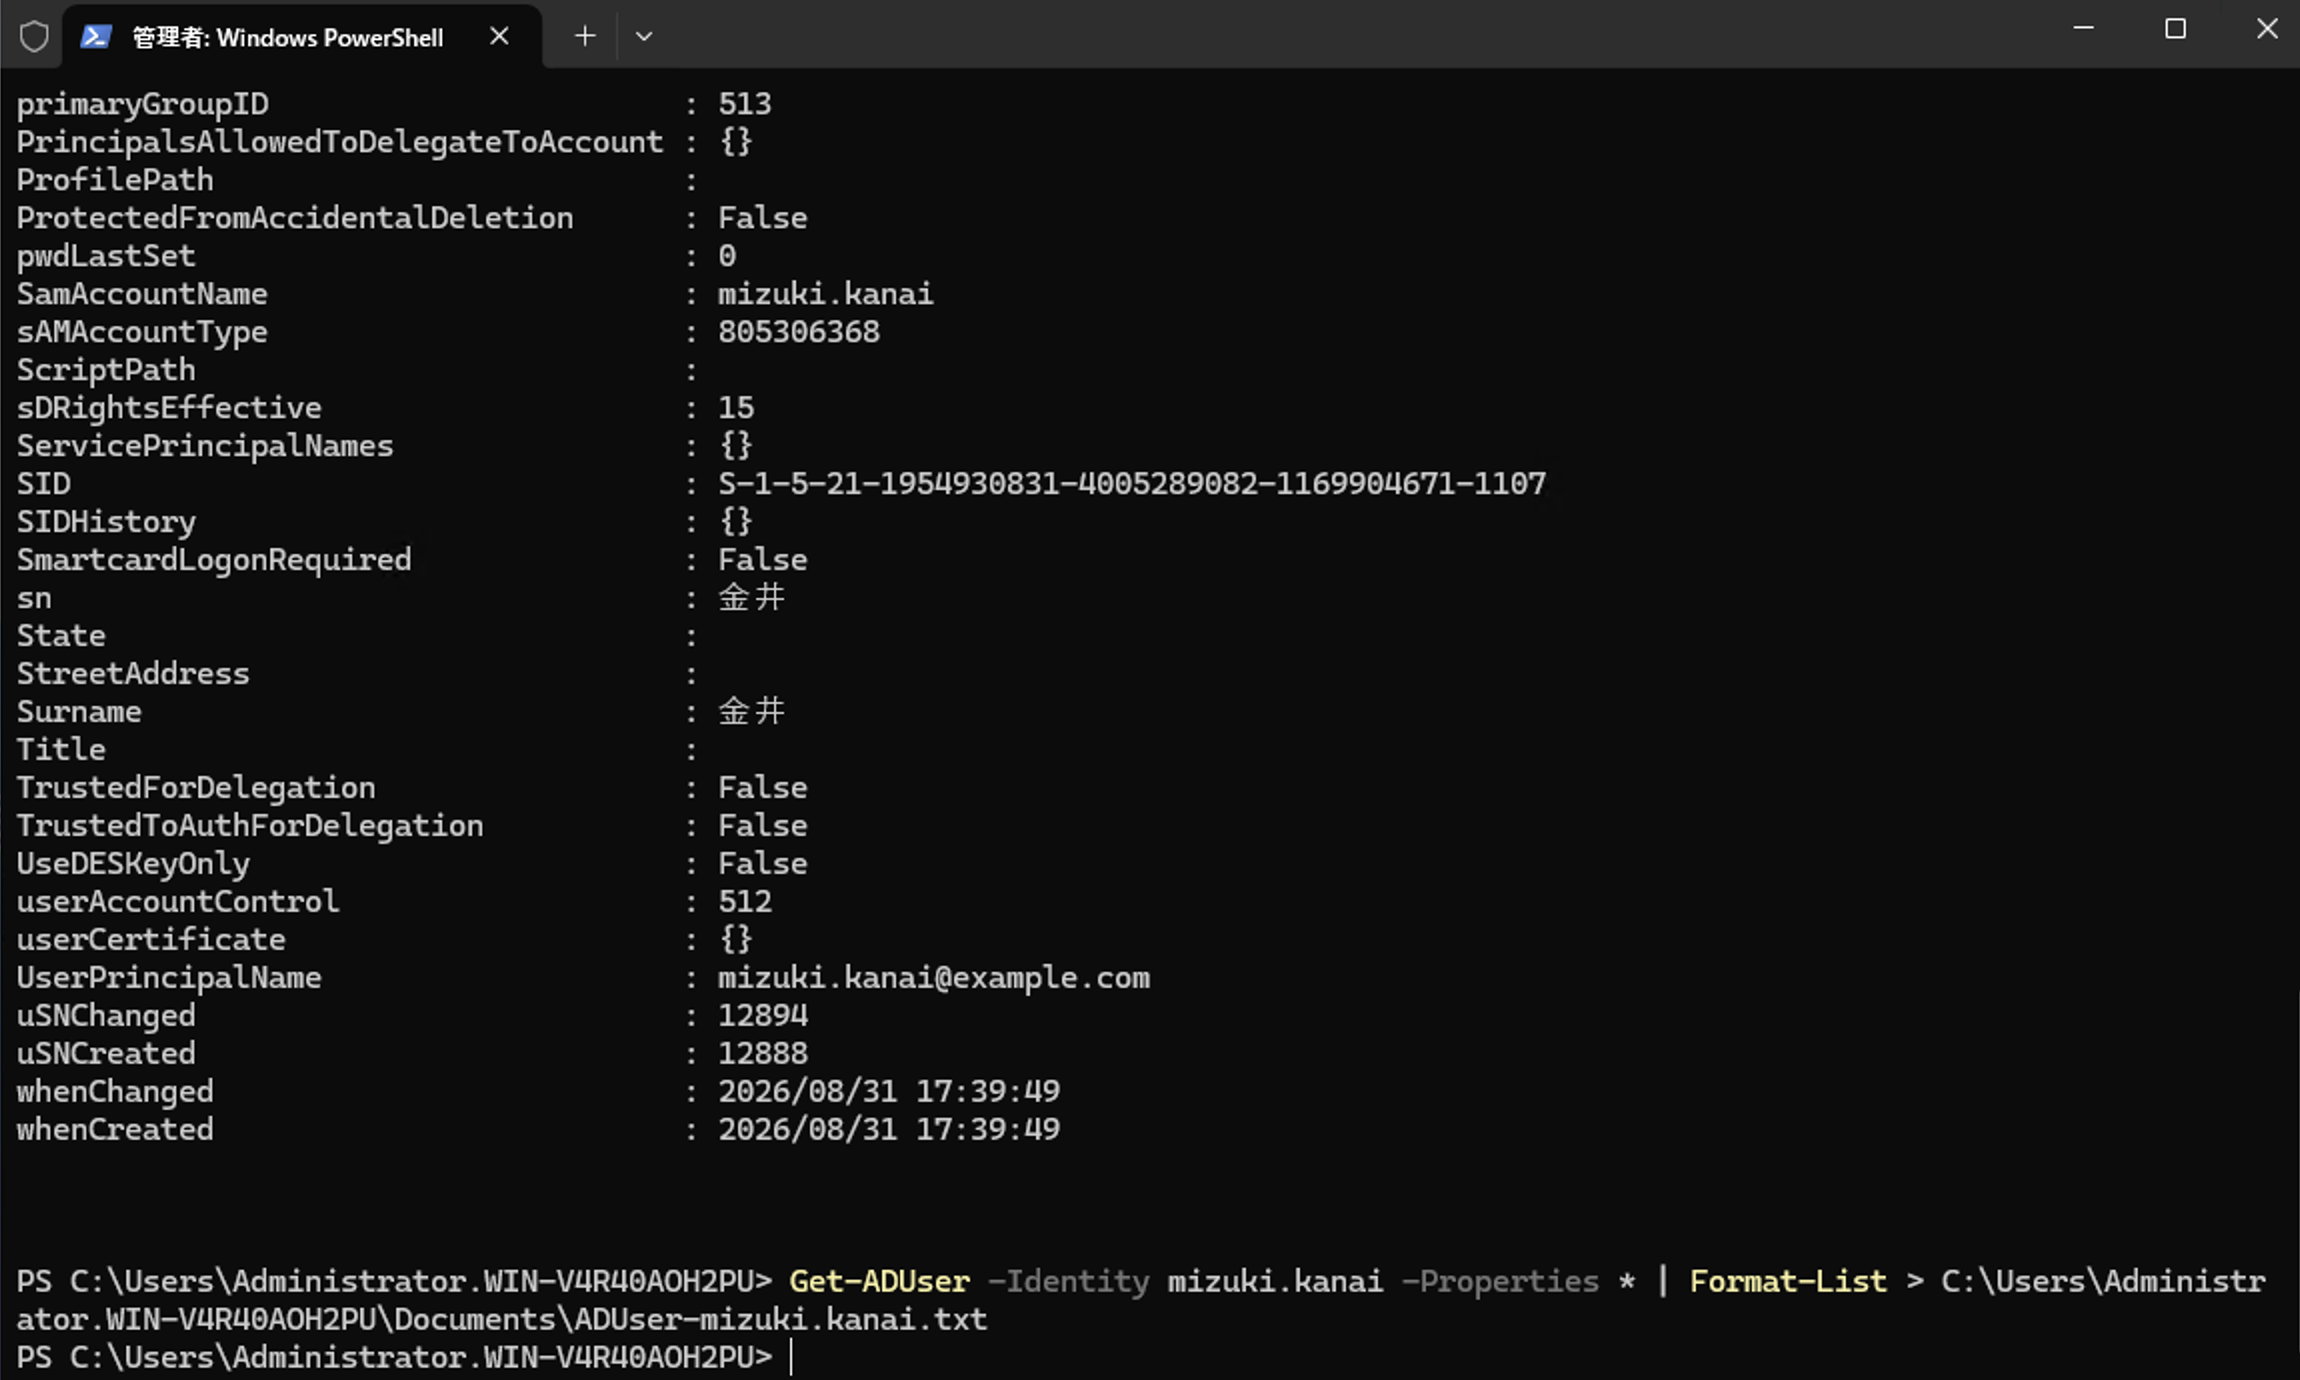Image resolution: width=2300 pixels, height=1380 pixels.
Task: Click at the current prompt cursor
Action: tap(791, 1357)
